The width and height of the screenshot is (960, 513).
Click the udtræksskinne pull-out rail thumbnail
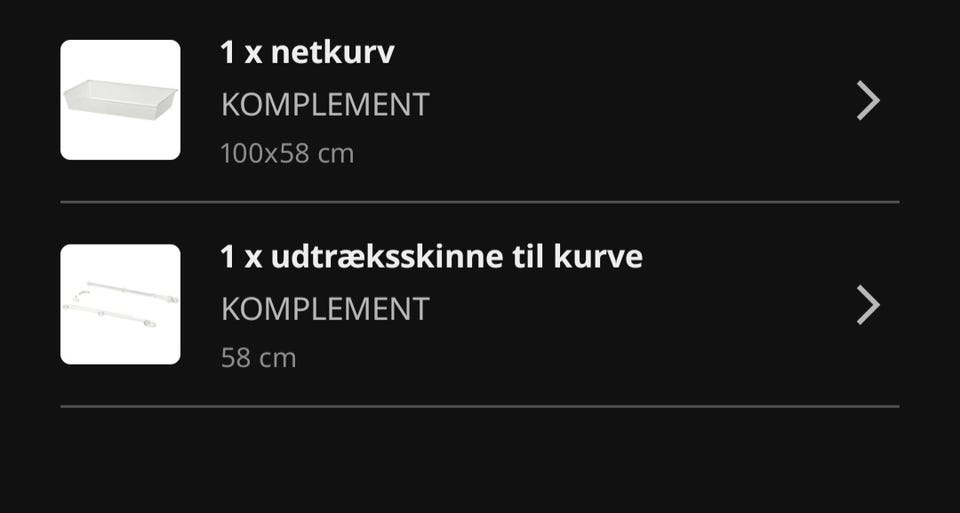[121, 304]
